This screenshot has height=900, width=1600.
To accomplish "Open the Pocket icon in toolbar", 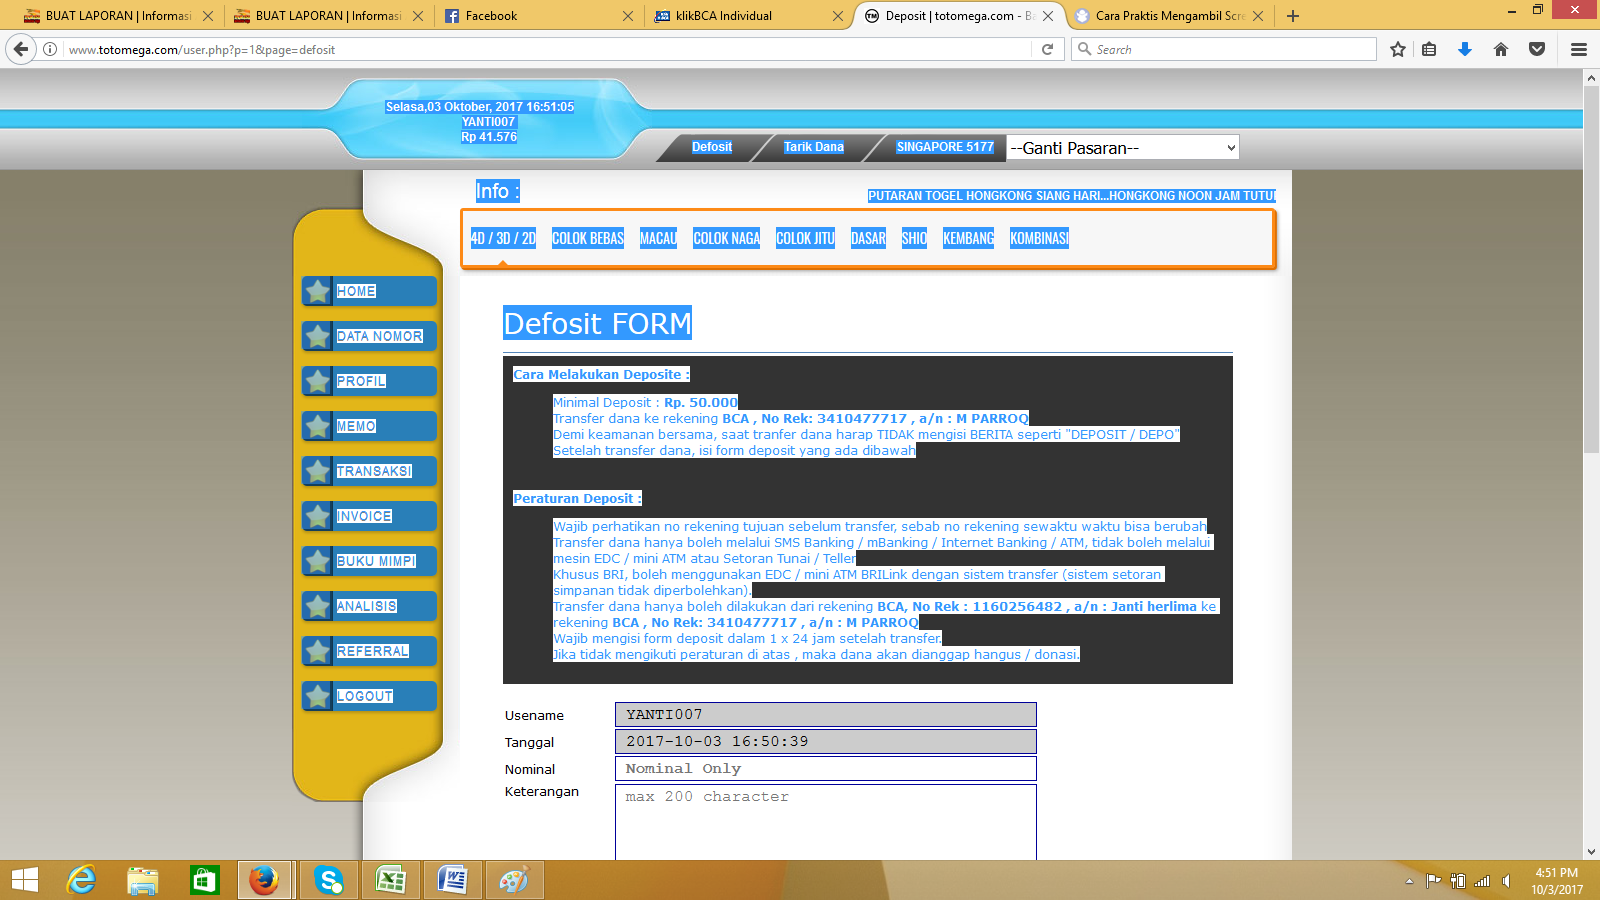I will click(x=1537, y=49).
